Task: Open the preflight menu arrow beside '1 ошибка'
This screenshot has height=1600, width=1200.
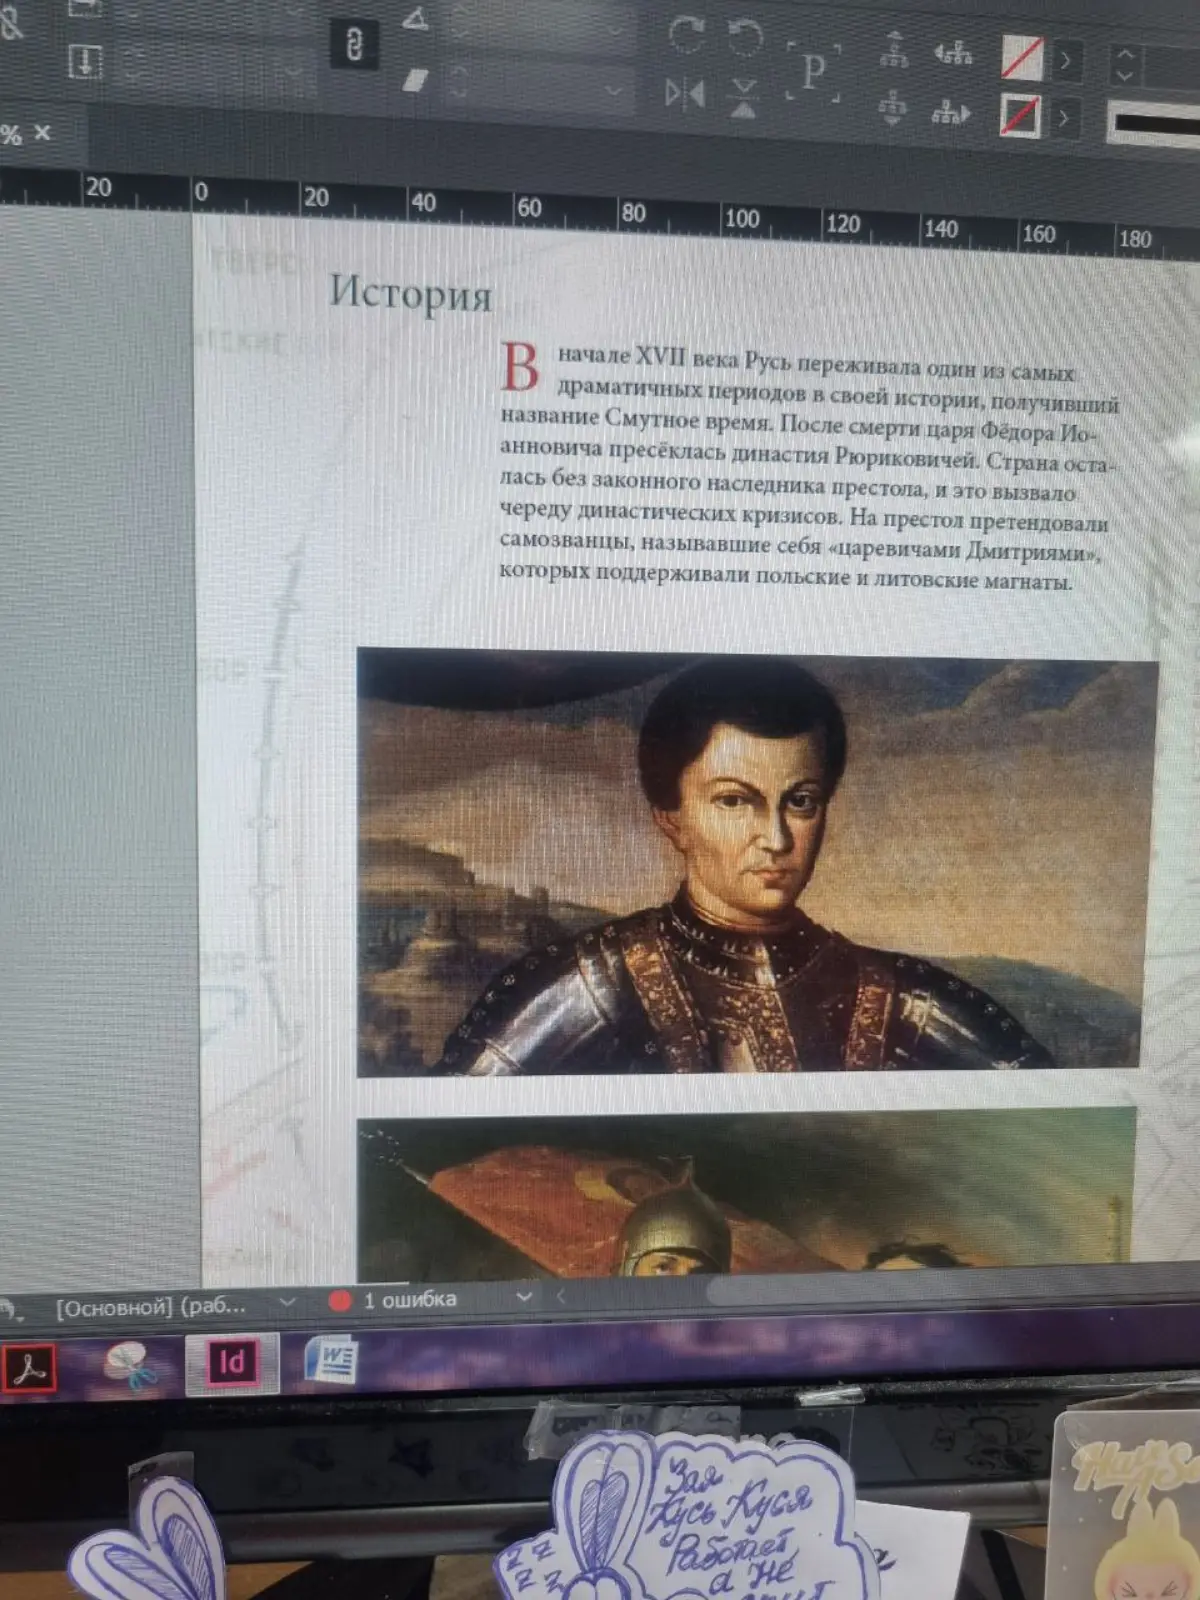Action: click(x=523, y=1297)
